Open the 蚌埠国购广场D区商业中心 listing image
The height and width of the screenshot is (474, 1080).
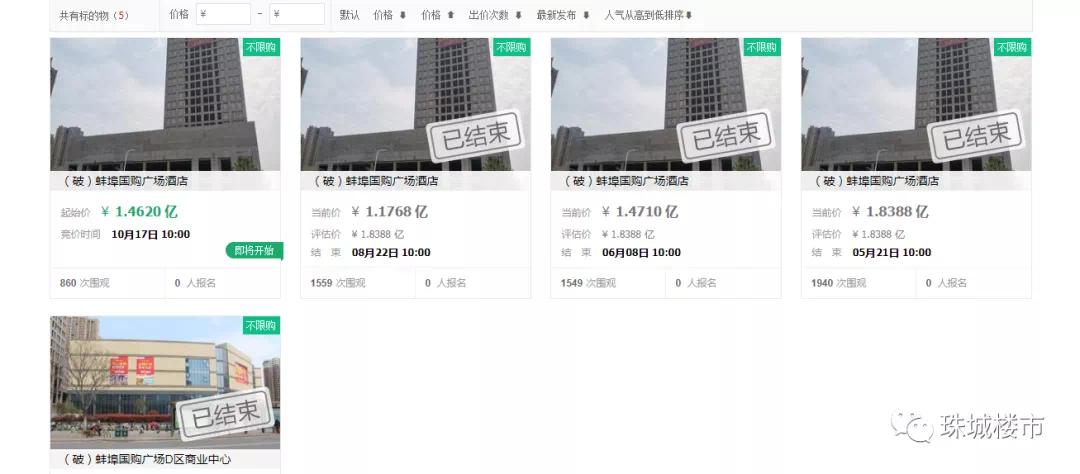pos(165,382)
